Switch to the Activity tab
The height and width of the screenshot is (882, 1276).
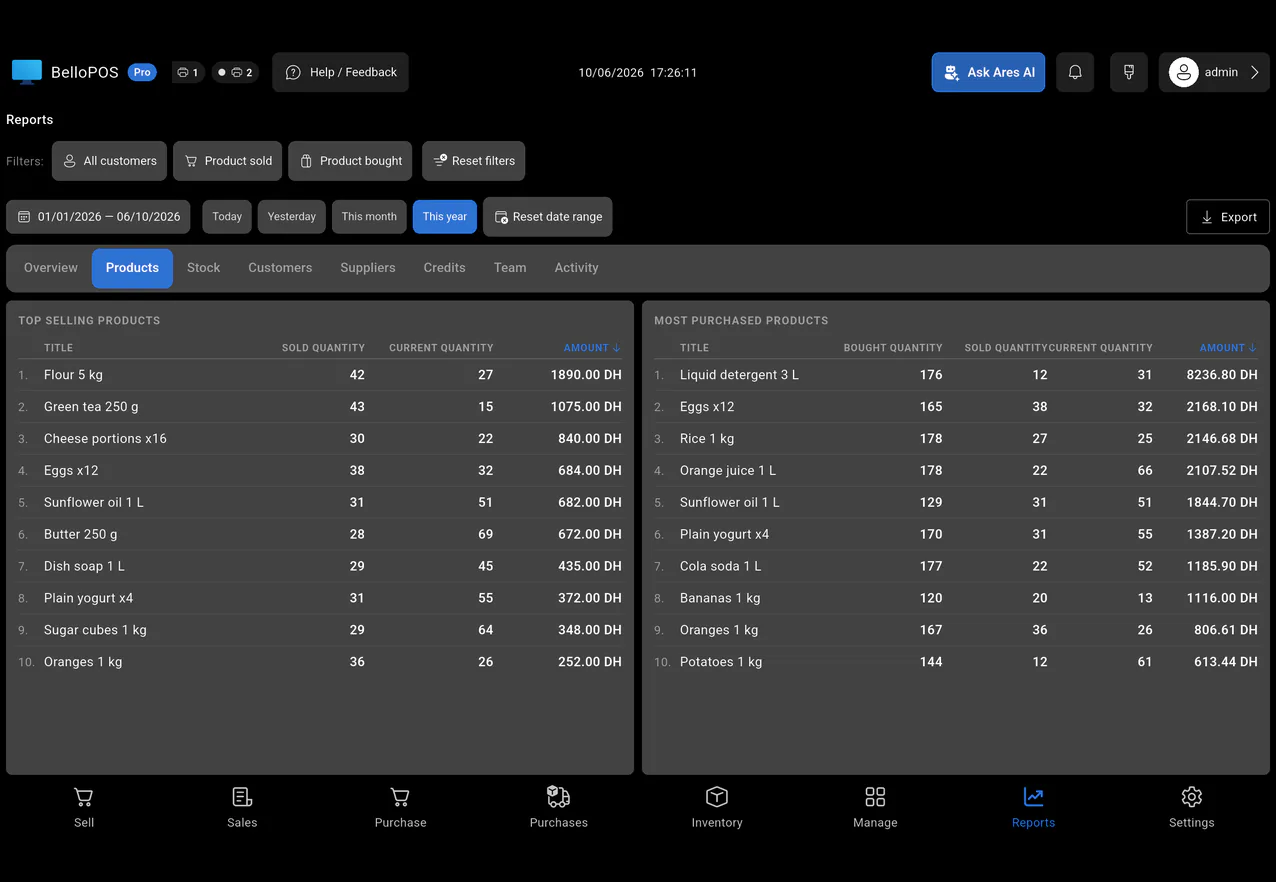[577, 268]
